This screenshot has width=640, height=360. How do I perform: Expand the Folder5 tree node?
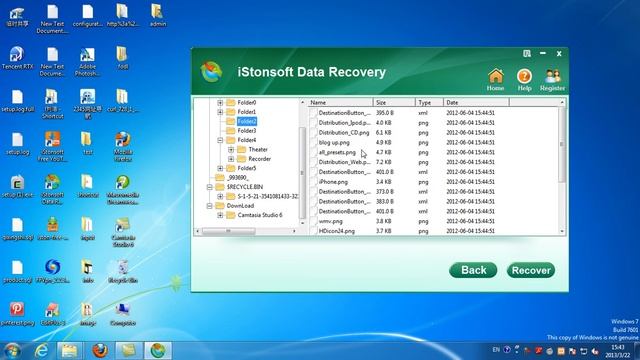220,168
